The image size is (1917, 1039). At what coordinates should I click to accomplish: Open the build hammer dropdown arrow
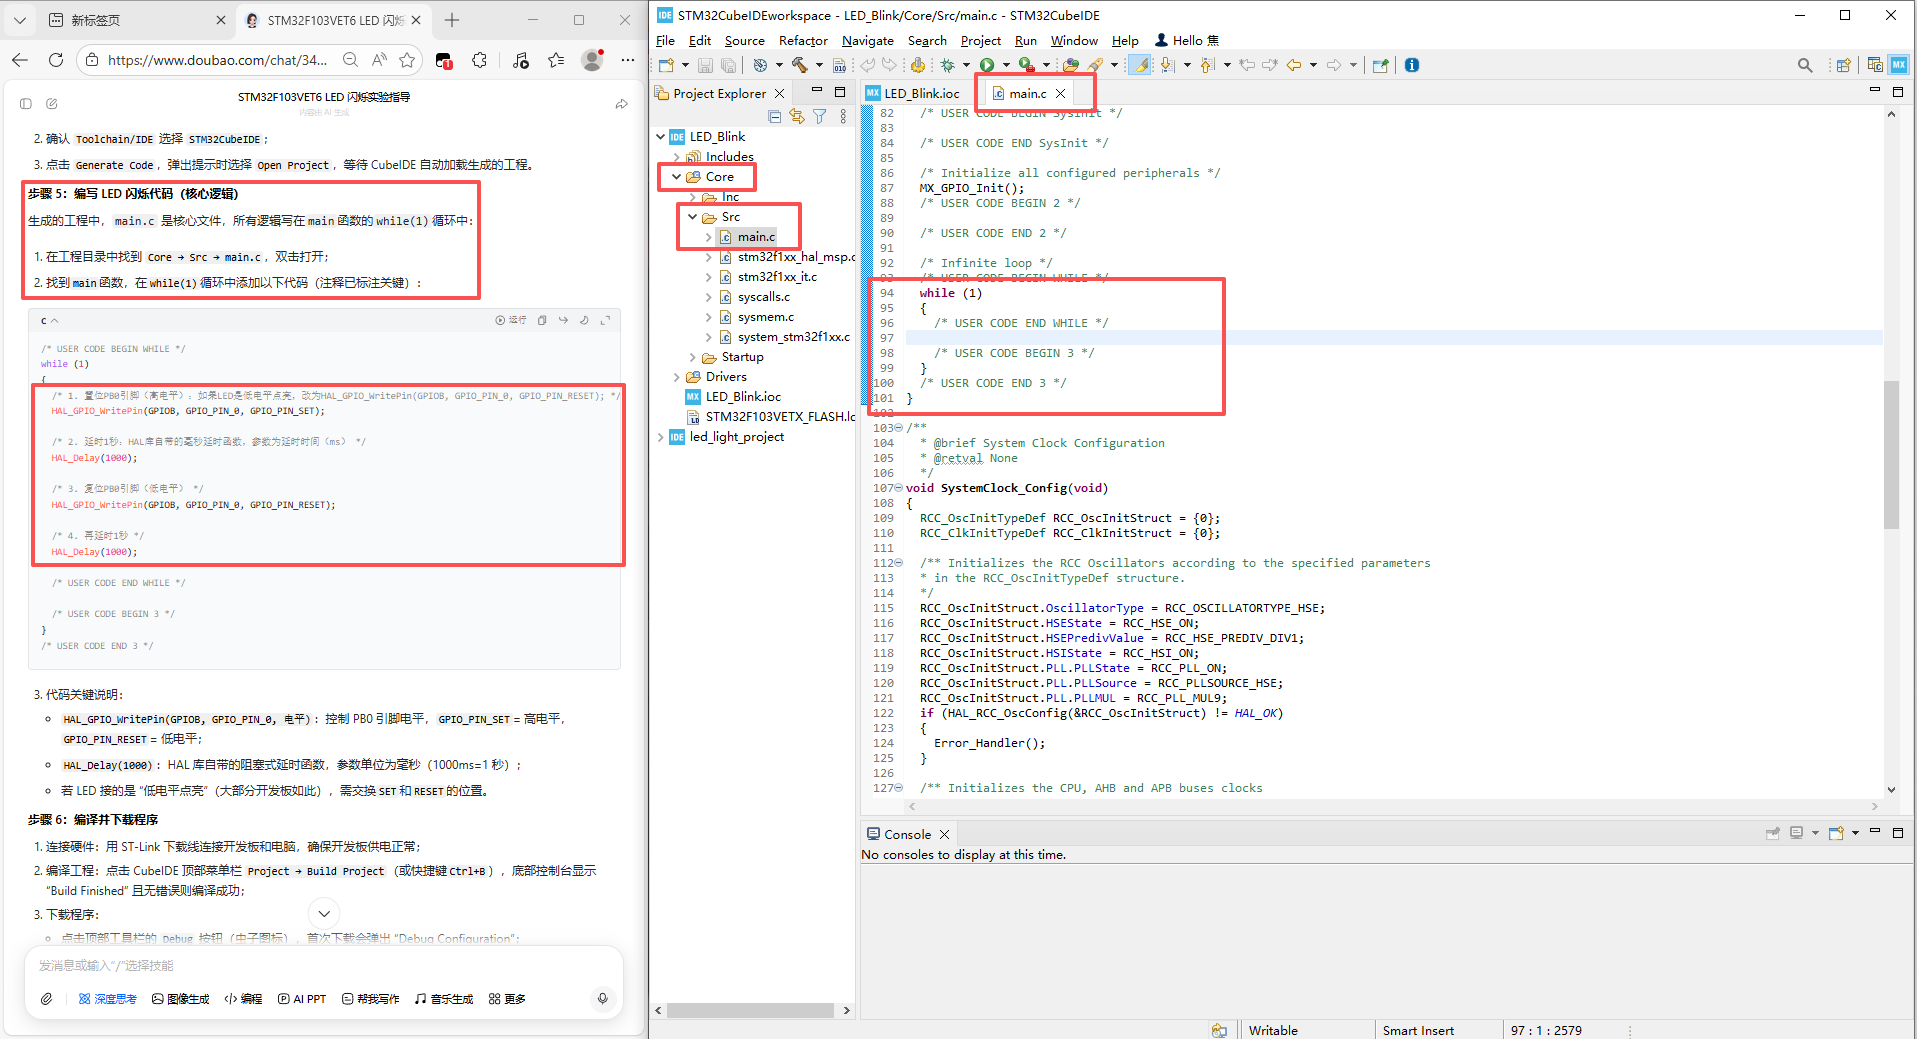[x=819, y=65]
